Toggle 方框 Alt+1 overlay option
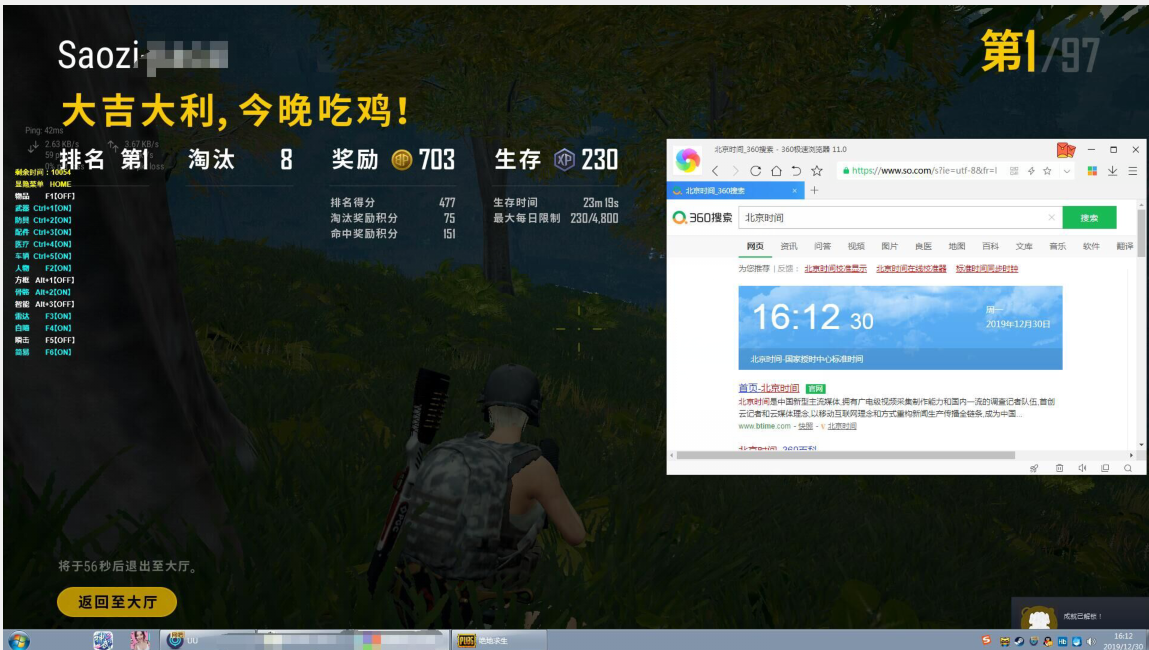1149x650 pixels. (x=45, y=280)
